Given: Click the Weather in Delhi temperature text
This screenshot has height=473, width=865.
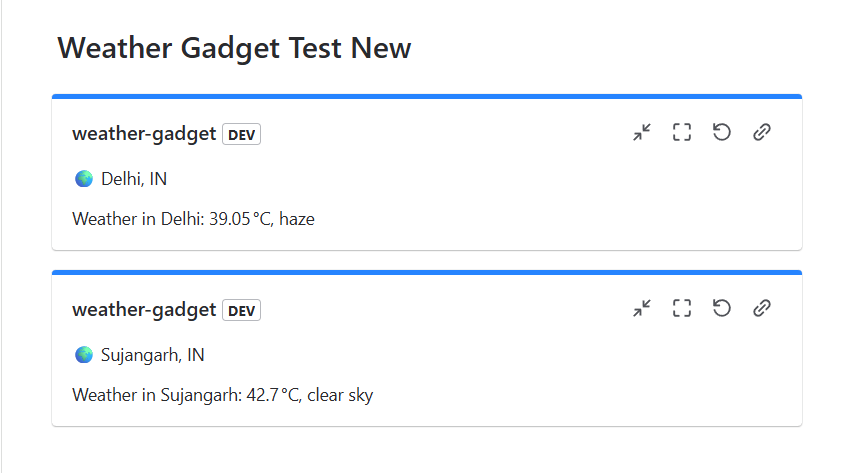Looking at the screenshot, I should (x=193, y=219).
